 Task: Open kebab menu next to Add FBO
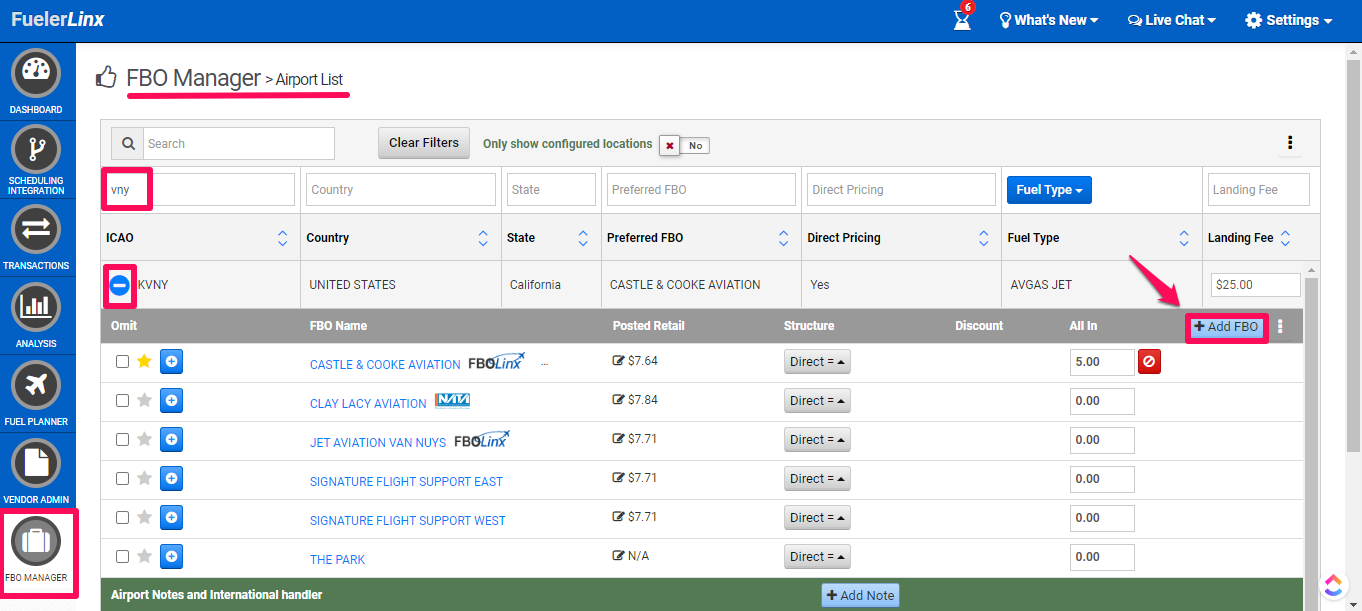click(1281, 327)
